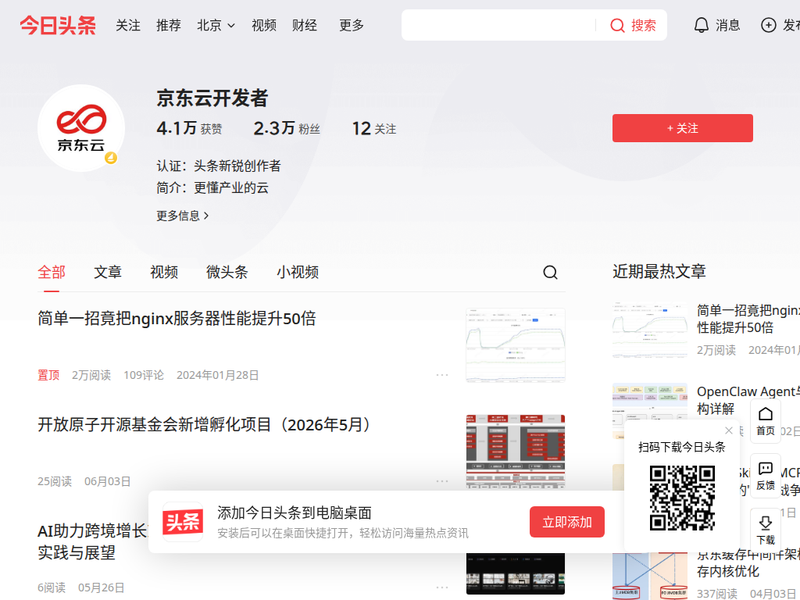Open more options for the nginx article
This screenshot has height=600, width=800.
coord(442,375)
